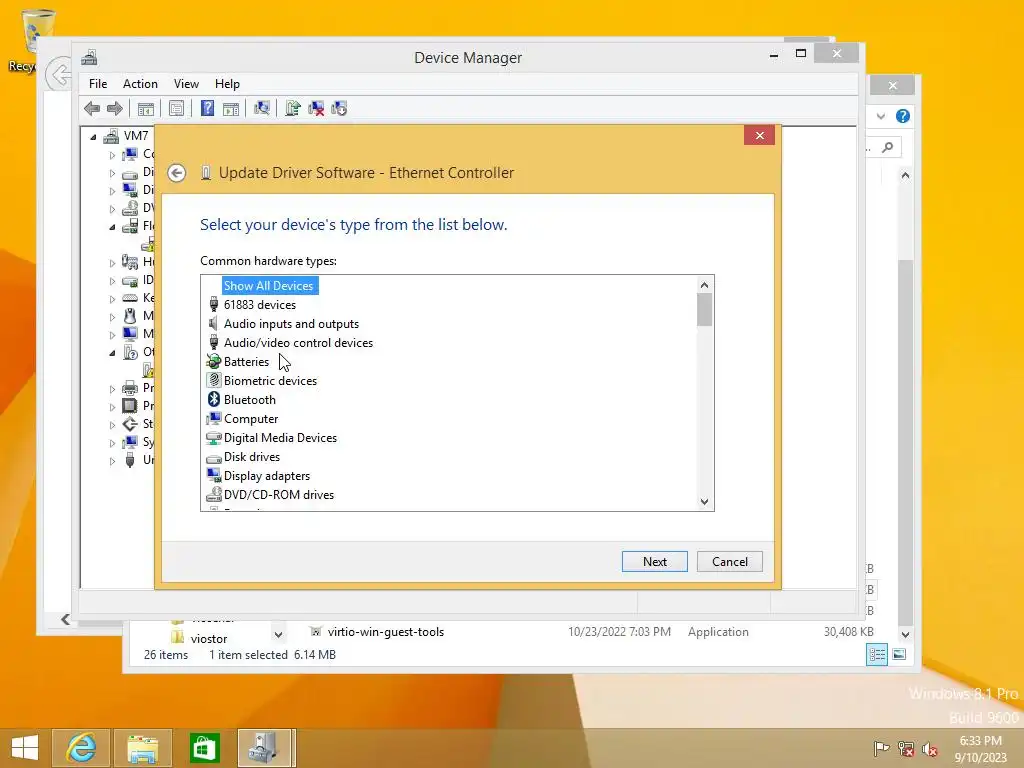This screenshot has width=1024, height=768.
Task: Expand the Keyboards (Ke) tree node
Action: coord(112,299)
